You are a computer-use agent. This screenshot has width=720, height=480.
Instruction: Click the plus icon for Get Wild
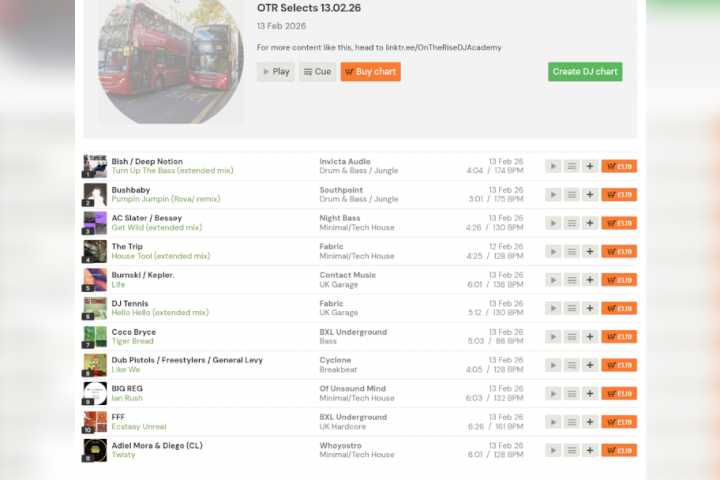point(590,223)
